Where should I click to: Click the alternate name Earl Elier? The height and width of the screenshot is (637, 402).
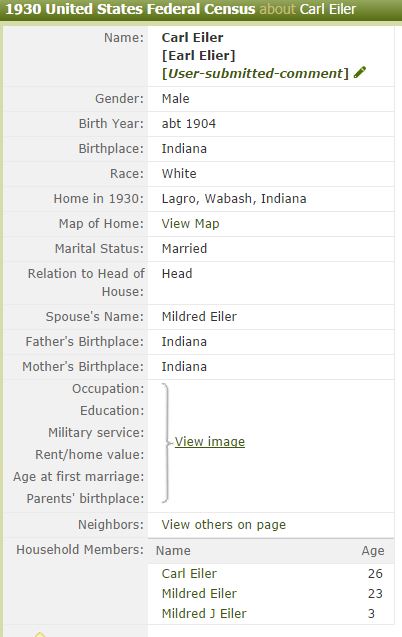[x=199, y=56]
